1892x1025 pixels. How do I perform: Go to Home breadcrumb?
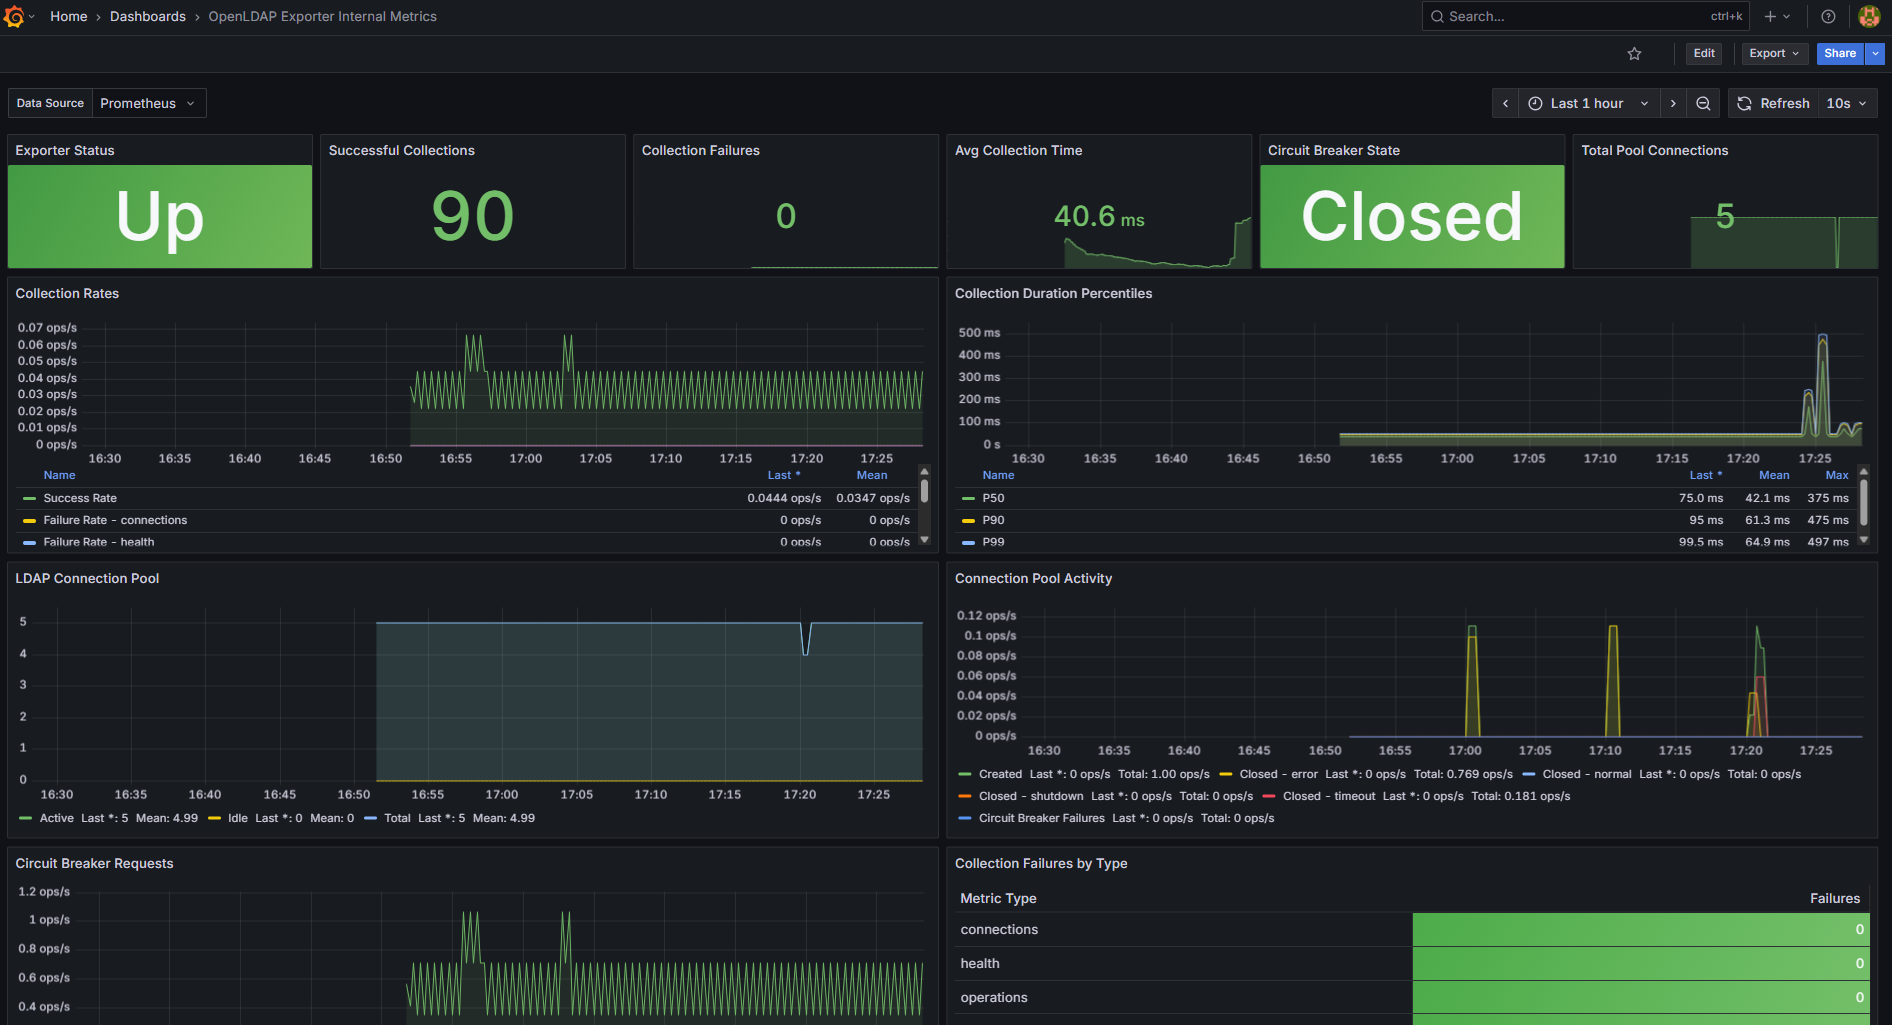coord(69,17)
